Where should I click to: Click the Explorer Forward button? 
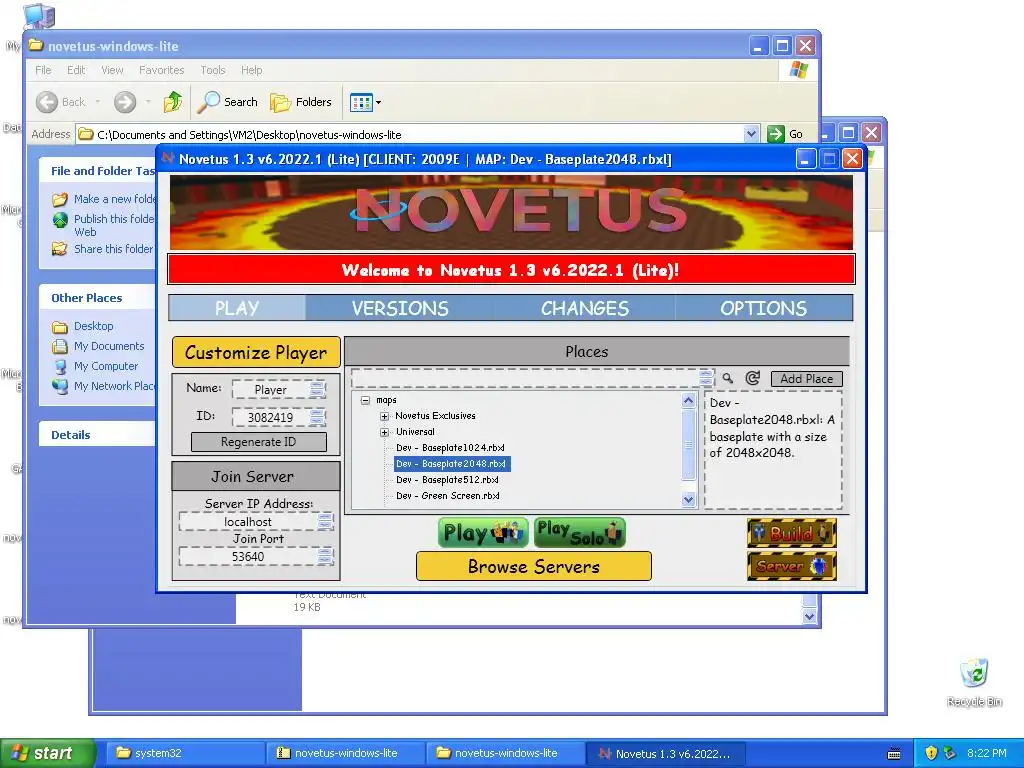(125, 102)
